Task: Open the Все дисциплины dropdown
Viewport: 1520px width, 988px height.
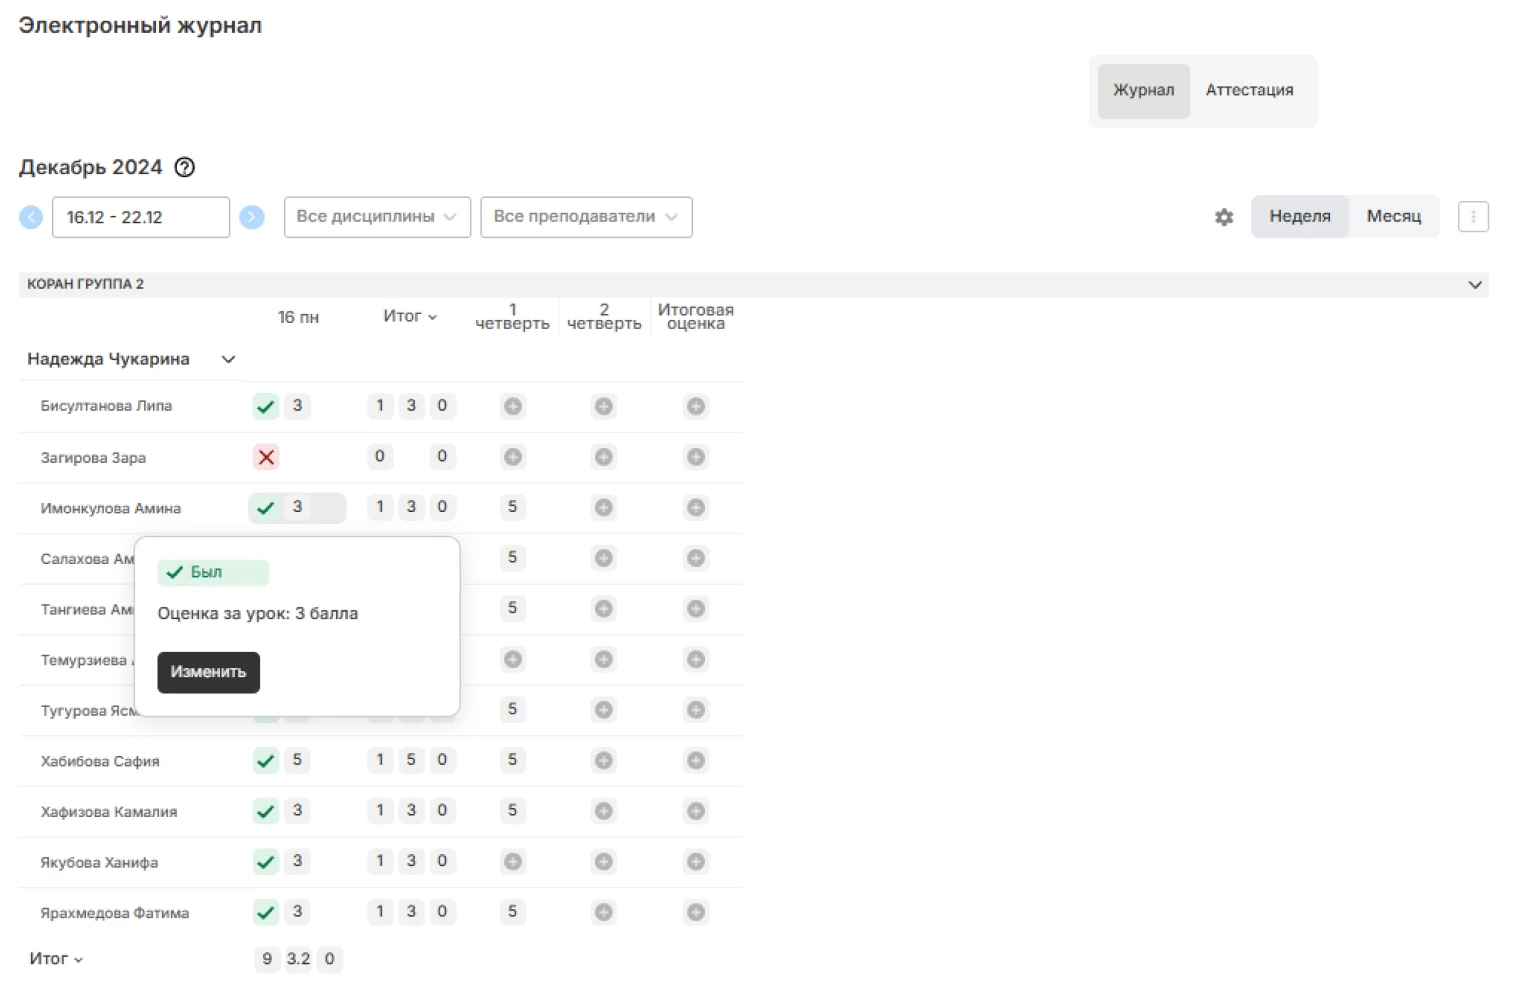Action: coord(377,217)
